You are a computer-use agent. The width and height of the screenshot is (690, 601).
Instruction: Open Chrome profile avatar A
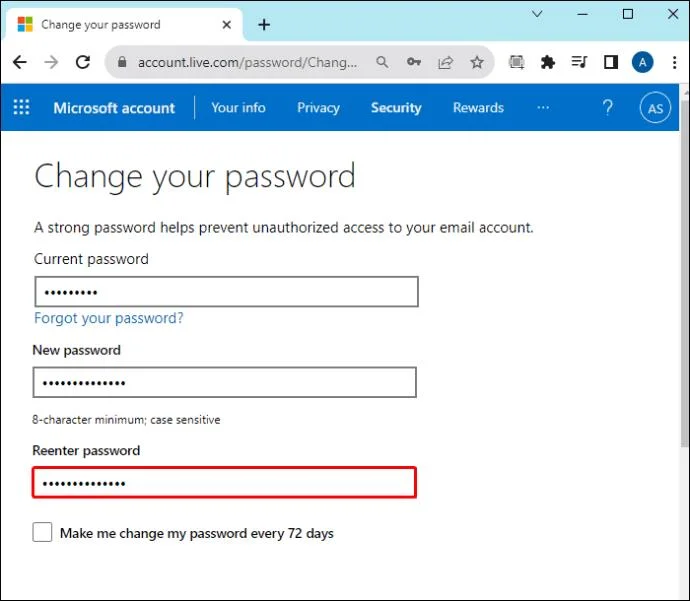click(x=642, y=62)
